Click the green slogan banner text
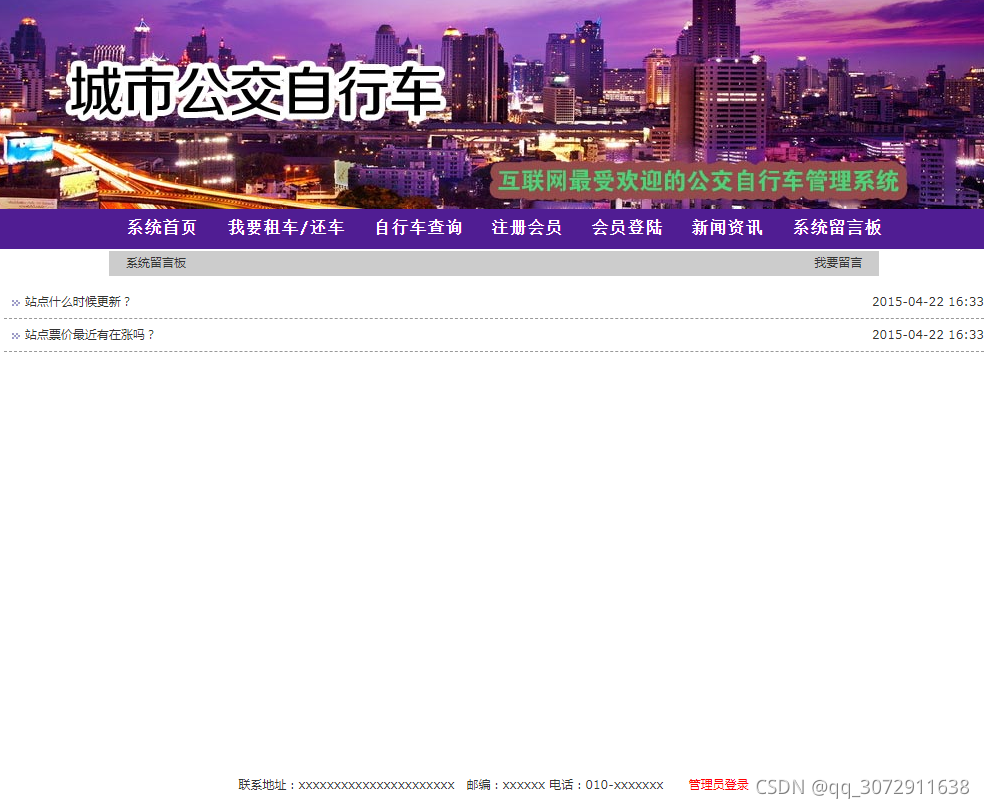 [700, 181]
